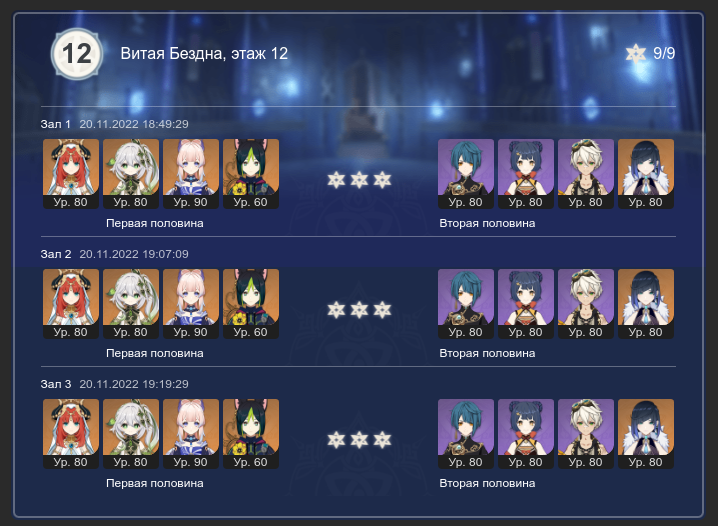
Task: Click goggles-wearing character in Chamber 1 second half
Action: (586, 174)
